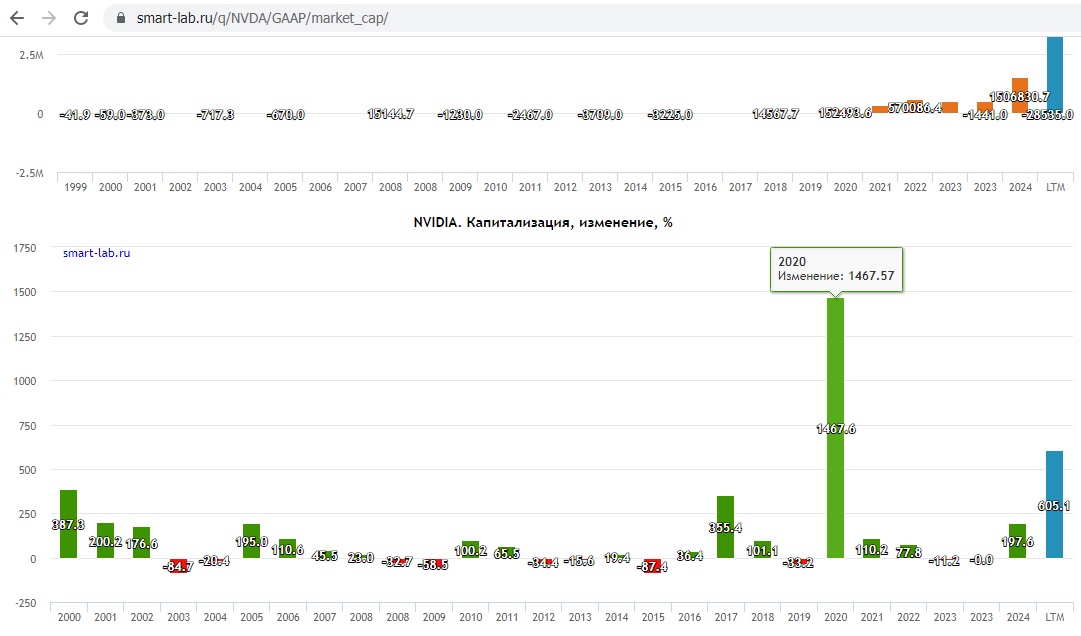The image size is (1081, 636).
Task: Click the orange 2024 bar in top chart
Action: click(1019, 95)
